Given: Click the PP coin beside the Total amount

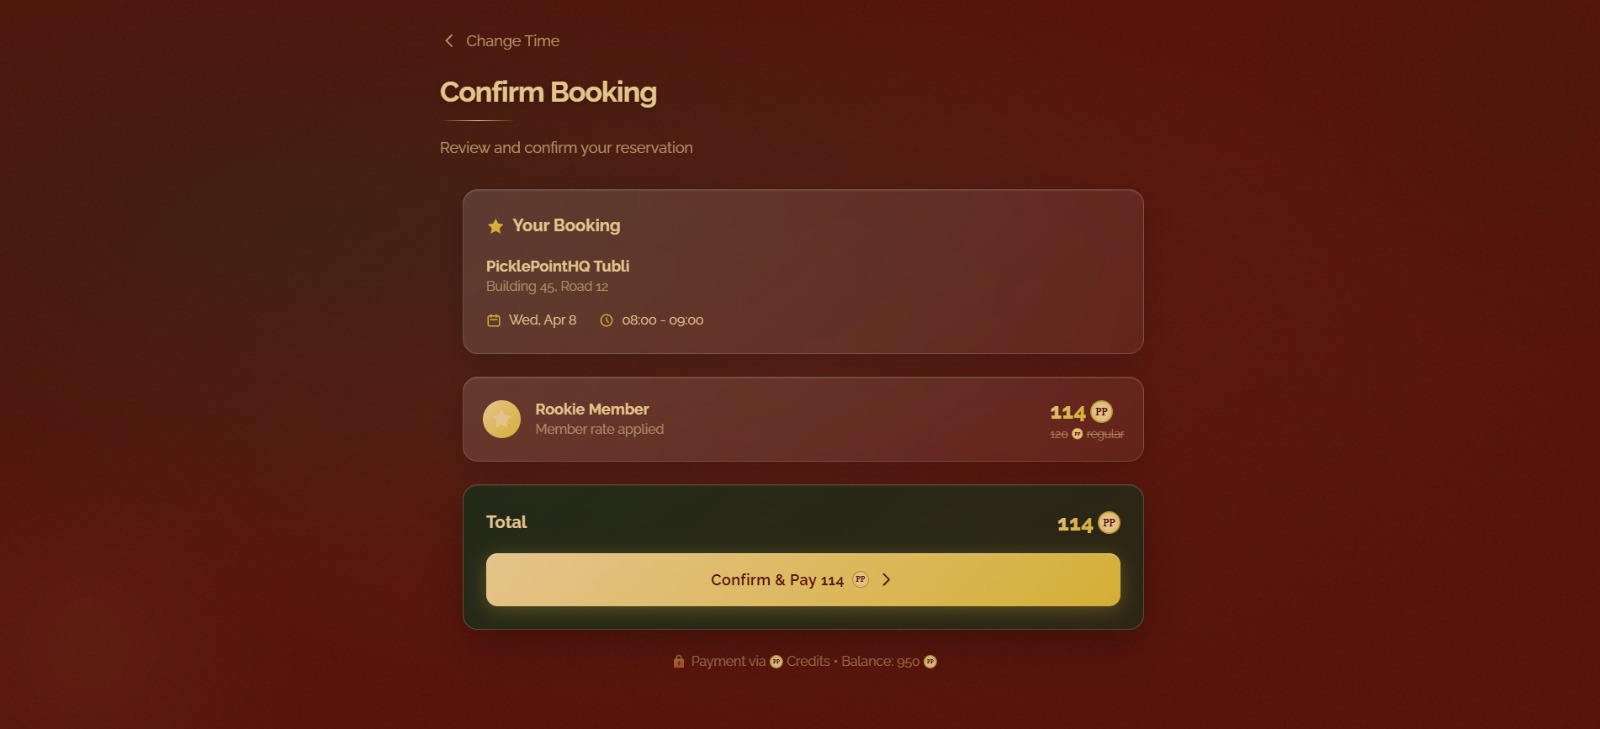Looking at the screenshot, I should tap(1109, 523).
